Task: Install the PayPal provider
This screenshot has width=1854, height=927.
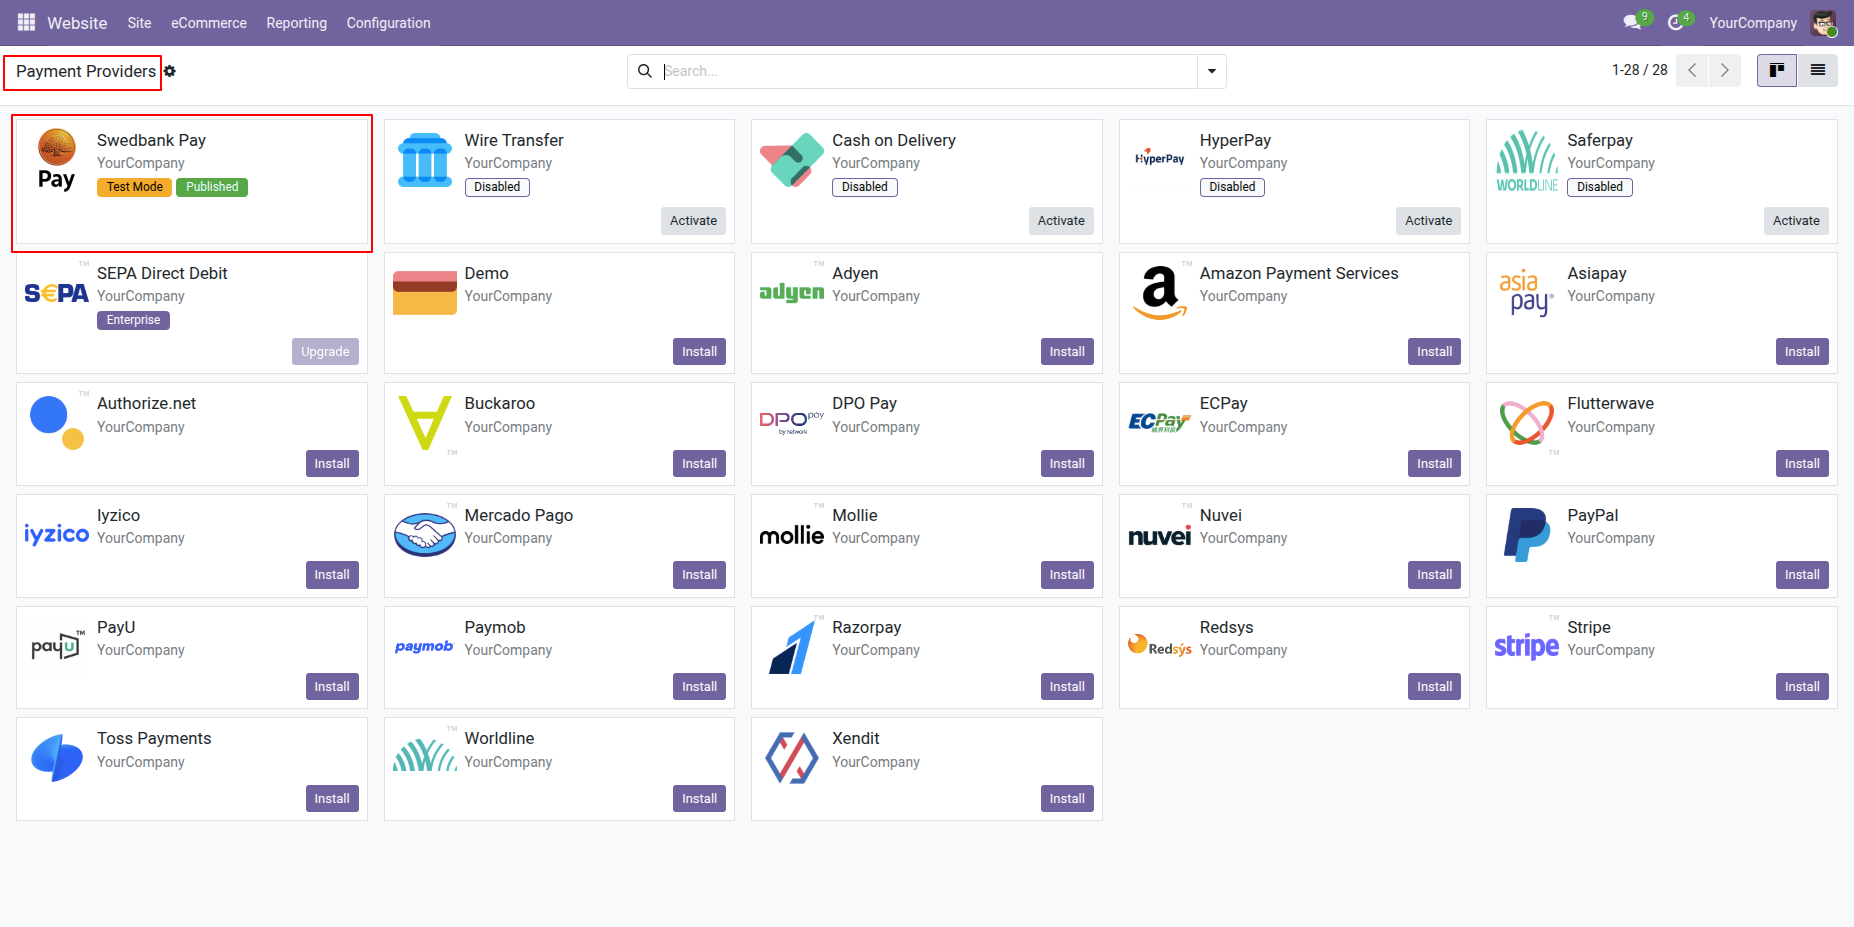Action: (1802, 575)
